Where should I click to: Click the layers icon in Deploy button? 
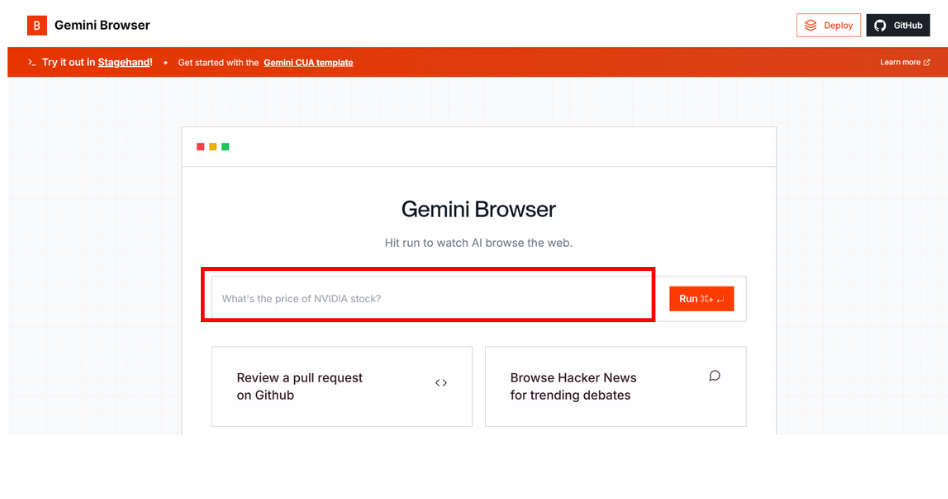[811, 25]
